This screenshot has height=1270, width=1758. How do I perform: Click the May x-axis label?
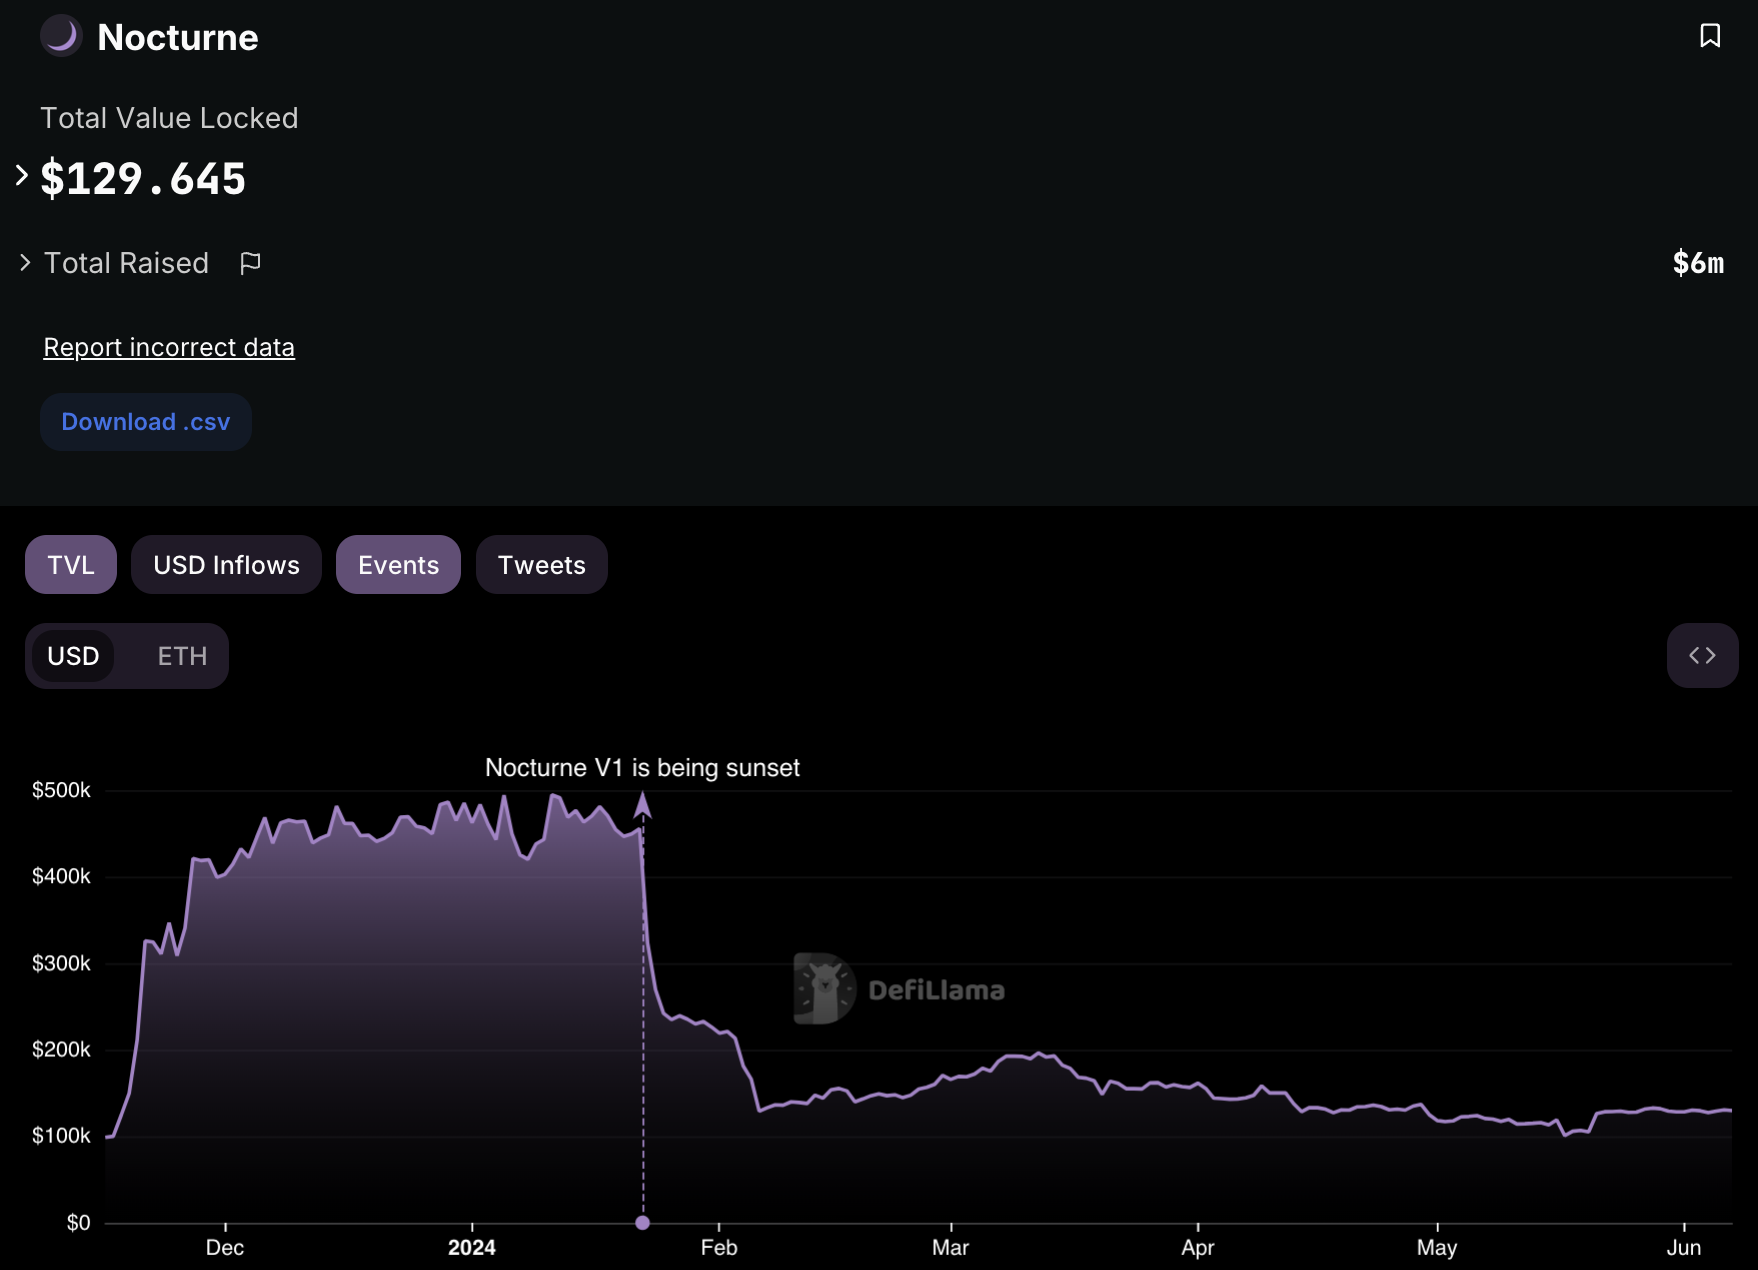(x=1437, y=1247)
